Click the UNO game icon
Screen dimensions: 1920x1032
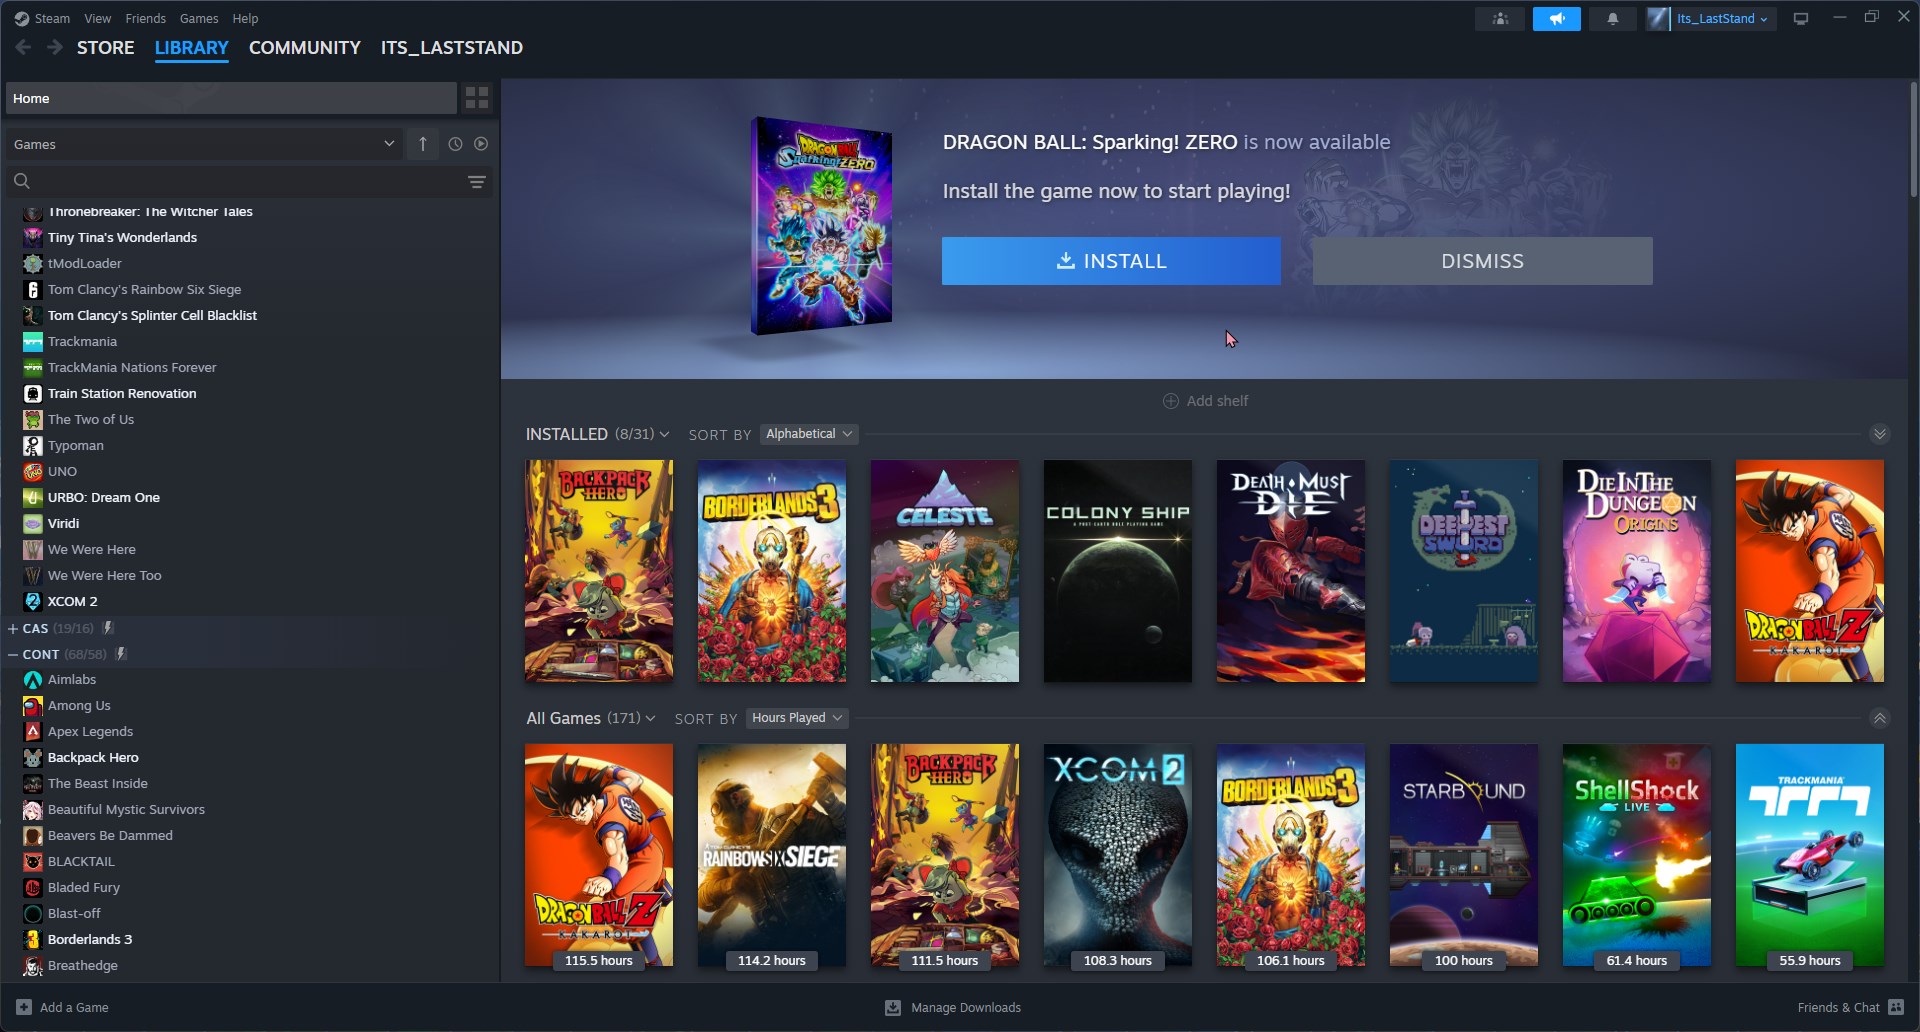click(33, 471)
